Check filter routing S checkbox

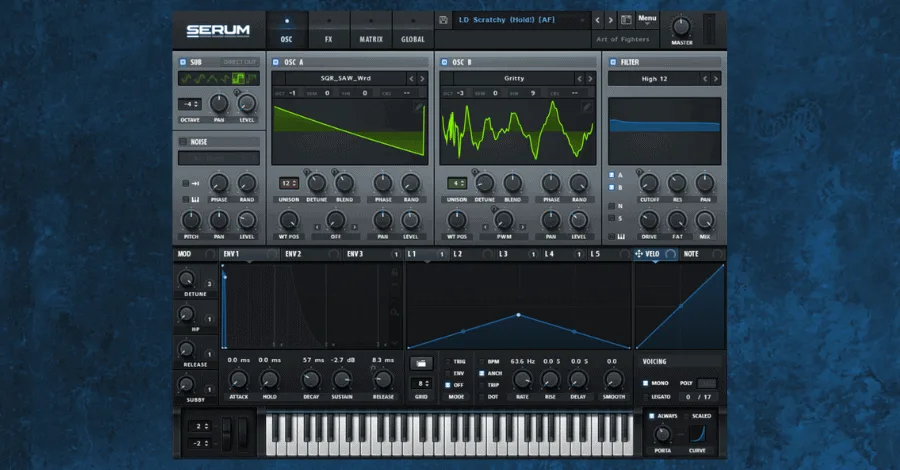pos(612,219)
